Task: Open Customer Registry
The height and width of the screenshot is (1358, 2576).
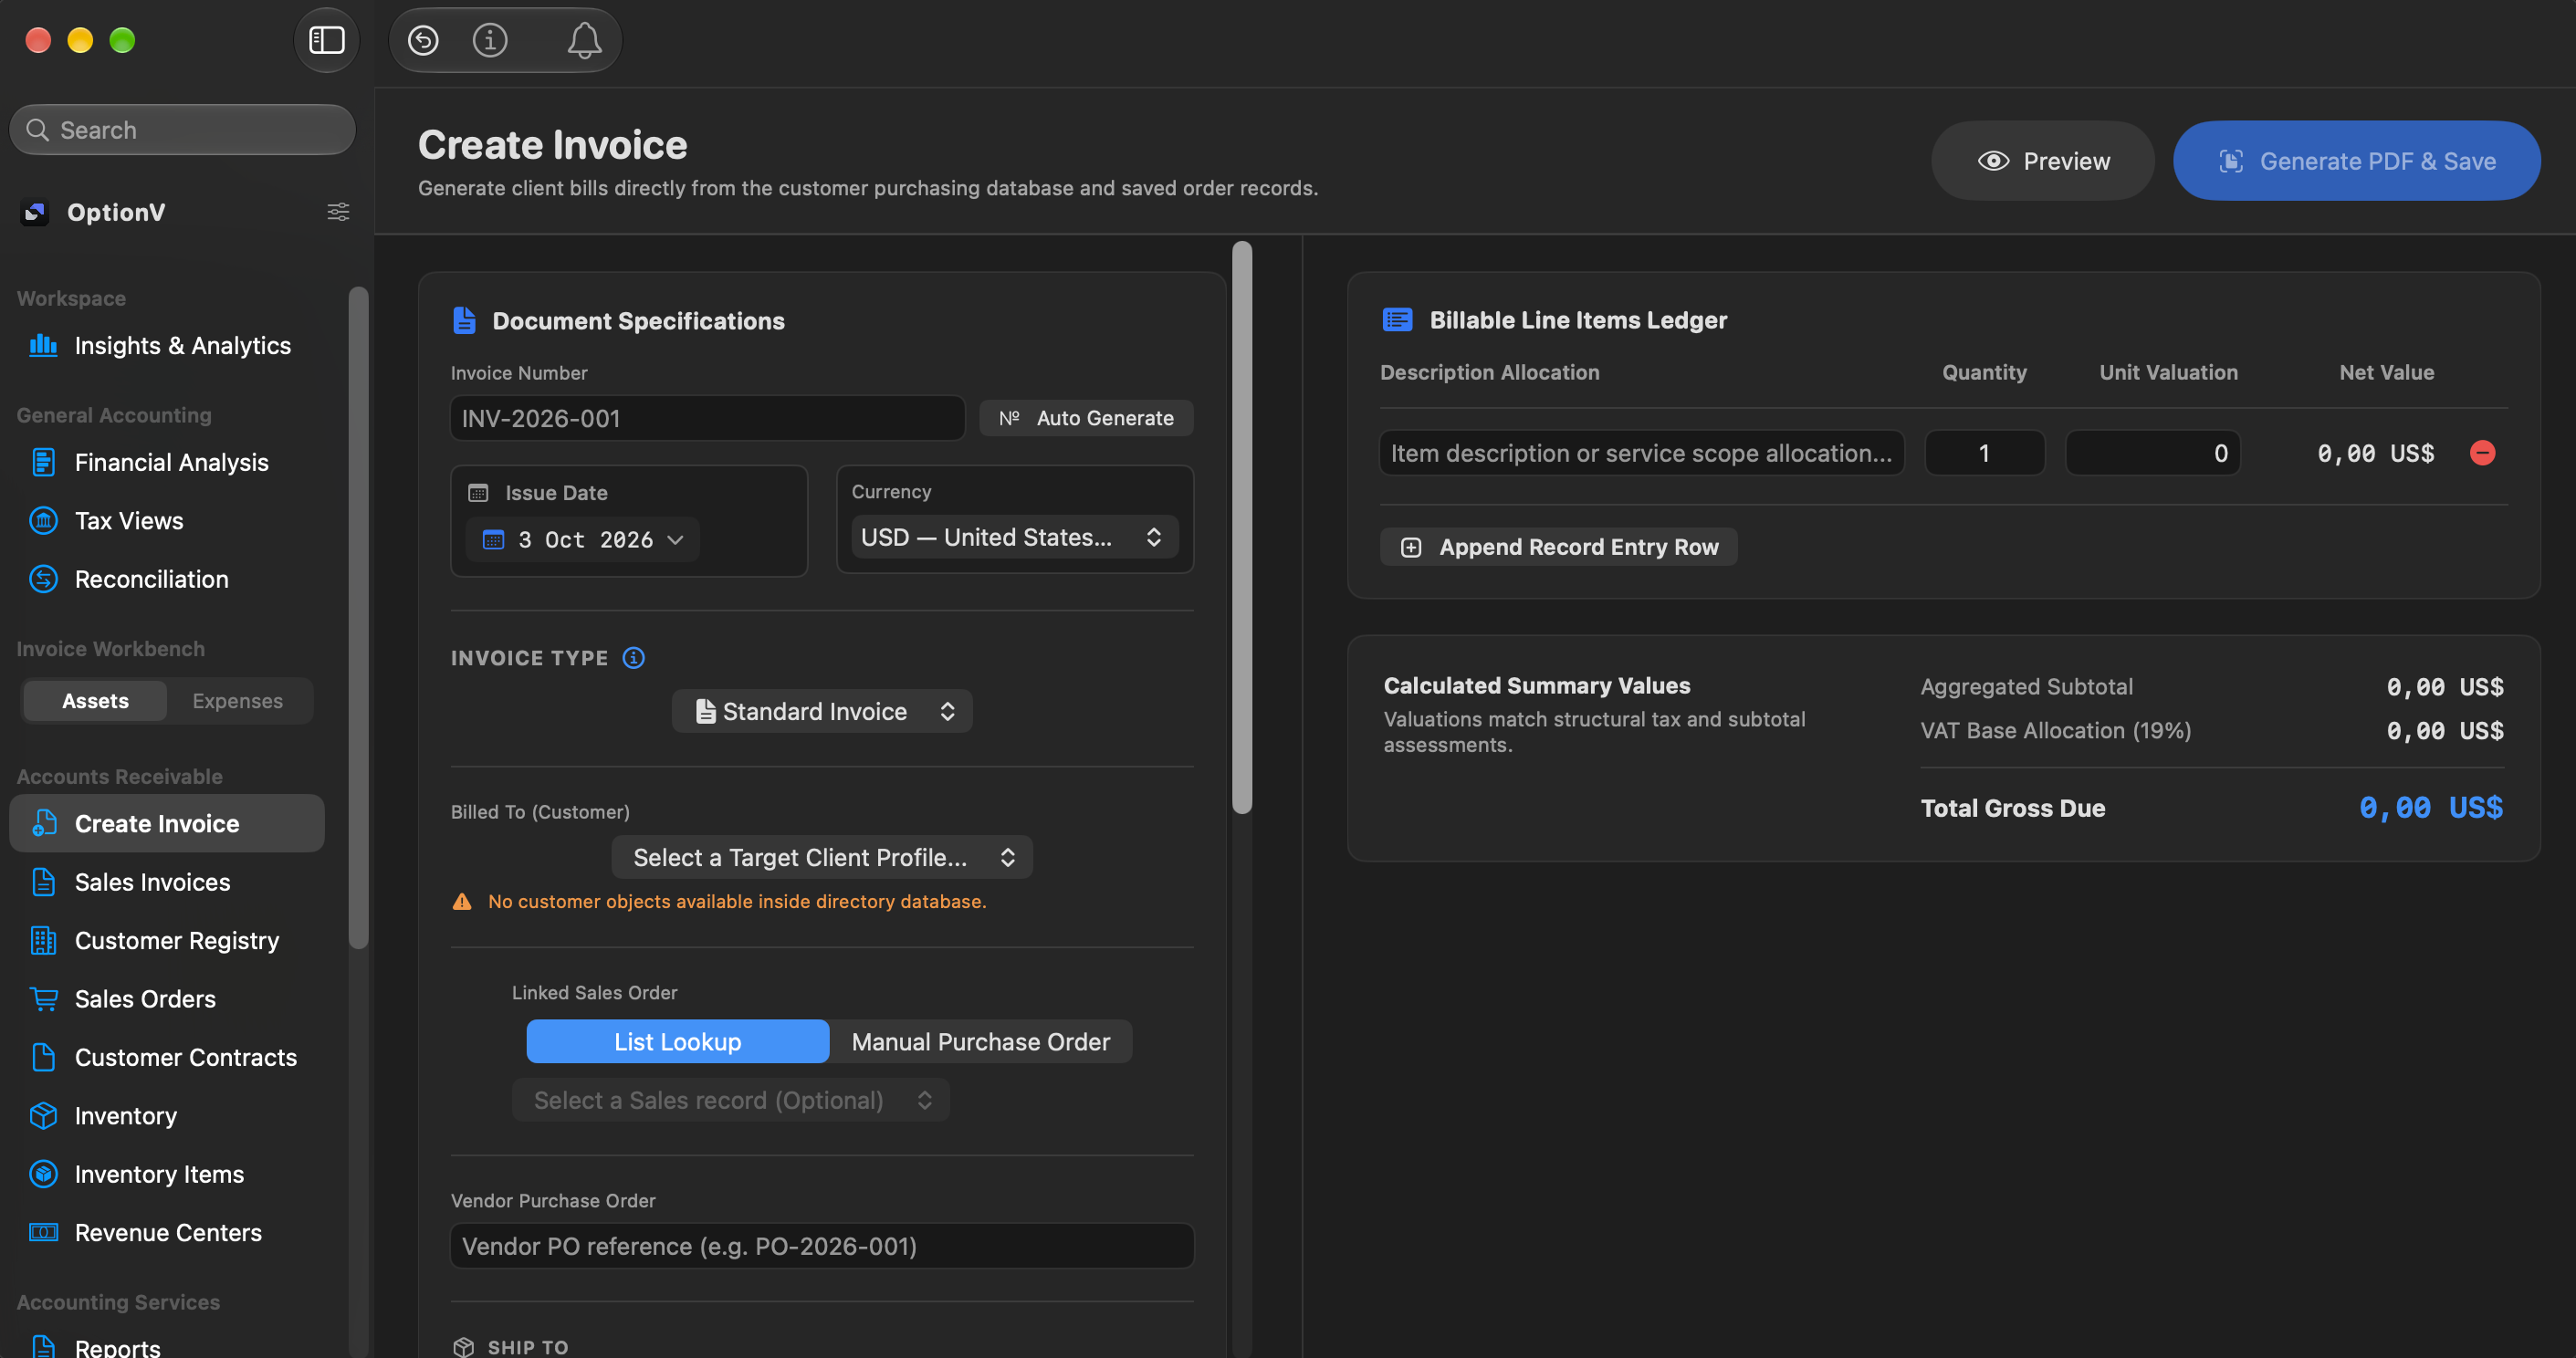Action: pyautogui.click(x=166, y=941)
